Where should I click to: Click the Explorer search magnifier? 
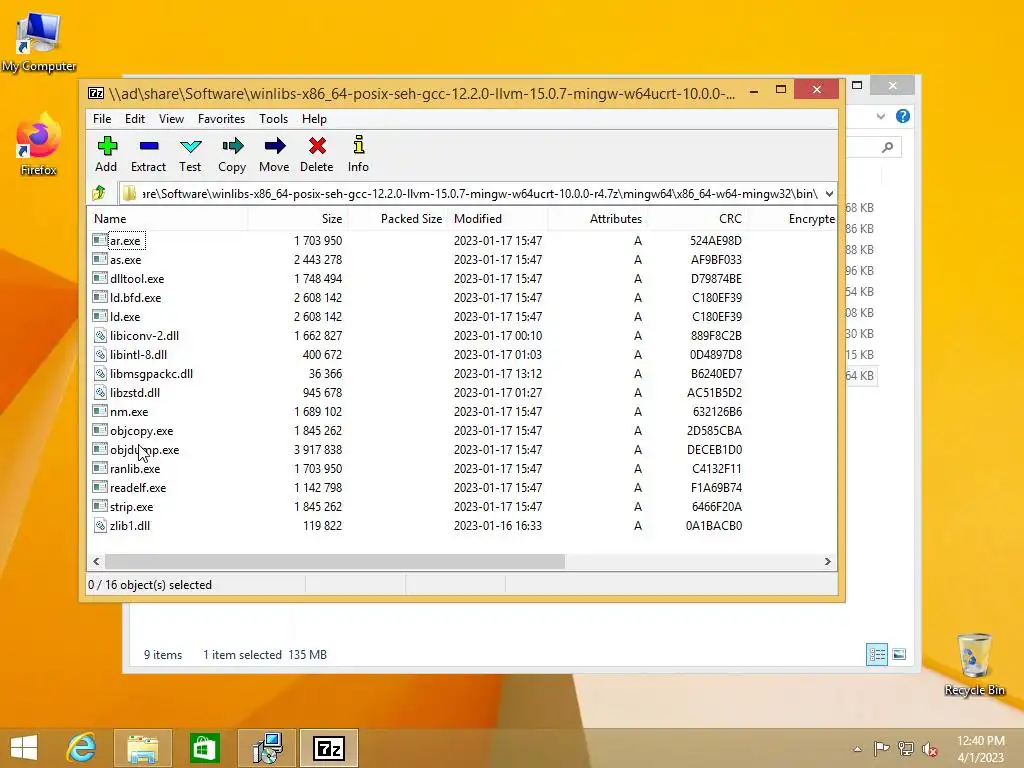[x=887, y=148]
